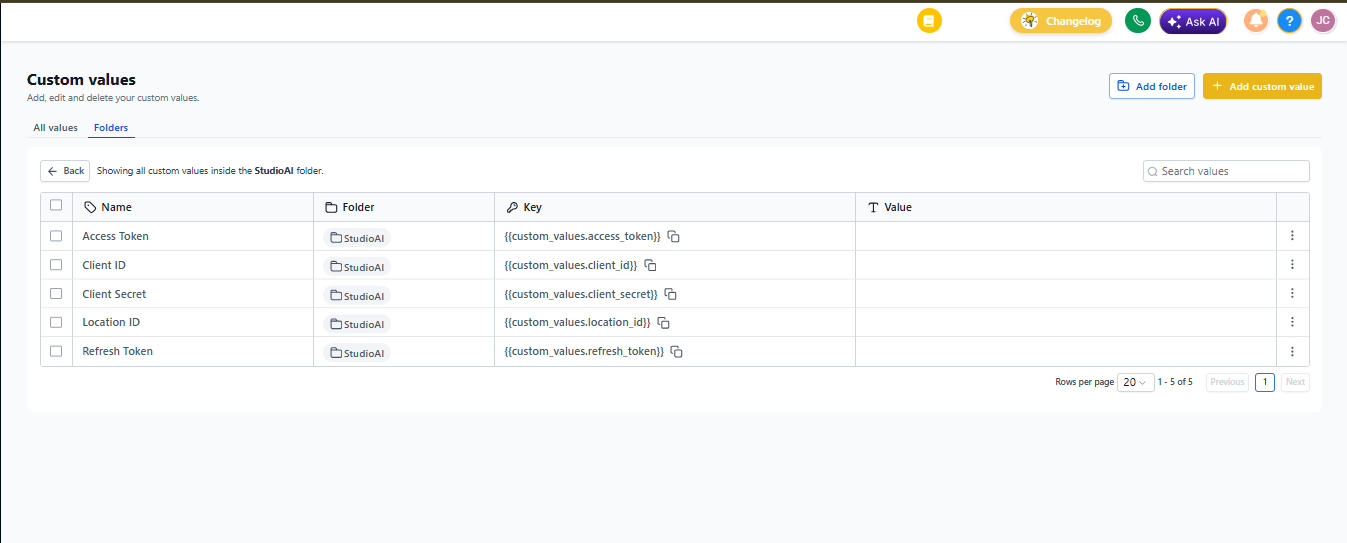Click the StudioAI folder tag in Refresh Token row
This screenshot has width=1347, height=543.
point(357,353)
